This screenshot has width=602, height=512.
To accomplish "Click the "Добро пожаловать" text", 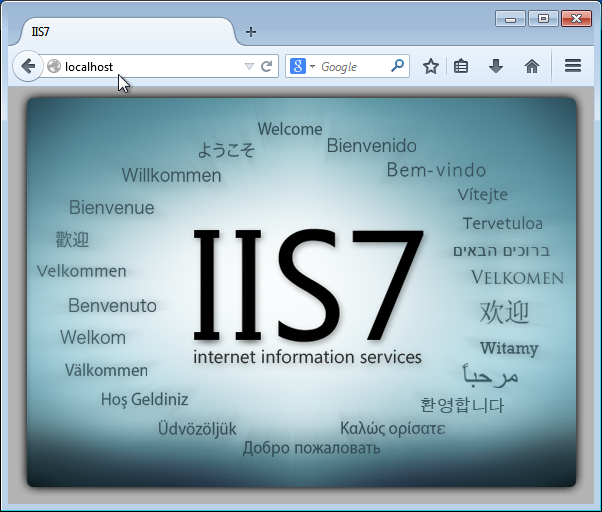I will (311, 448).
